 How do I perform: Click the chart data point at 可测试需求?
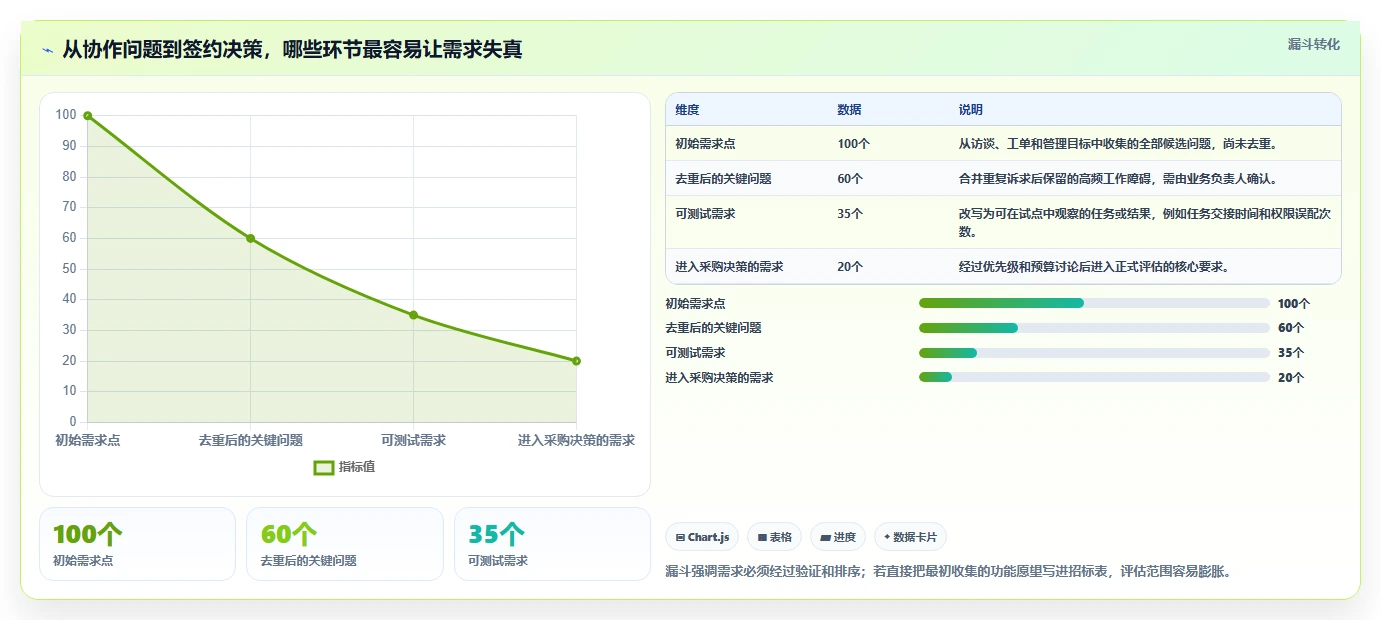coord(413,315)
